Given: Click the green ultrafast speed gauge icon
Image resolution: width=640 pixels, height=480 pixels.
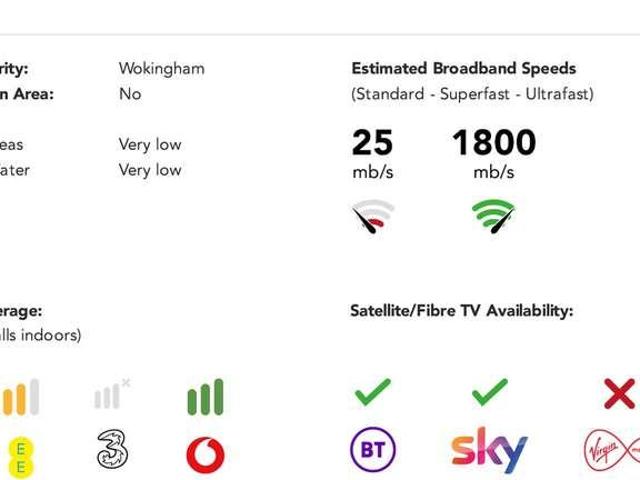Looking at the screenshot, I should point(493,216).
